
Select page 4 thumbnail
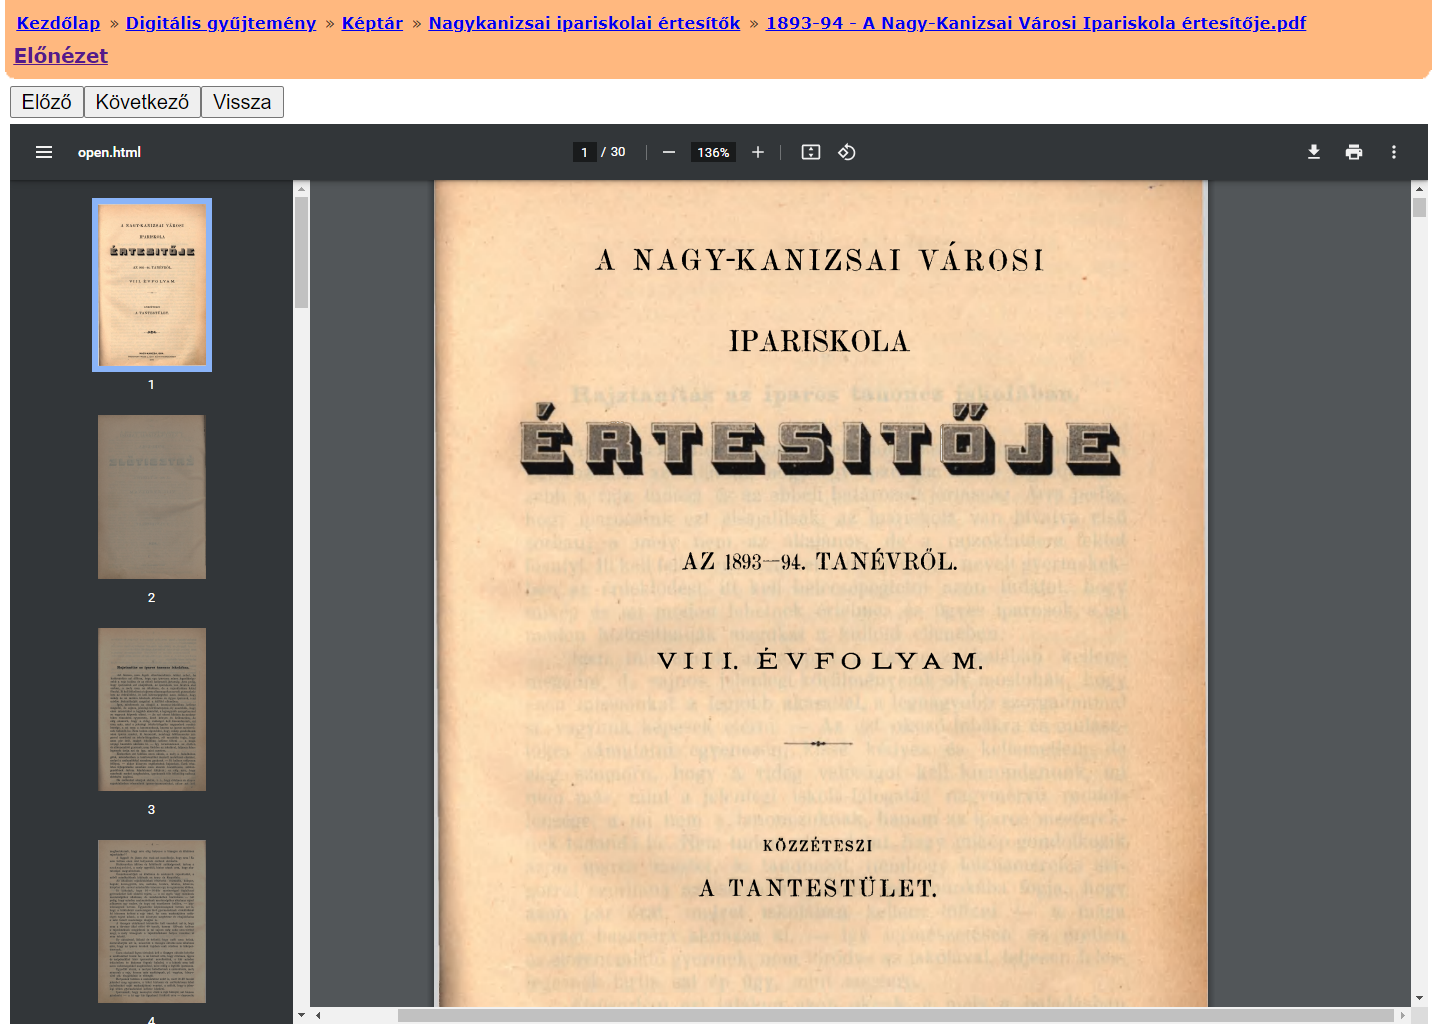click(x=152, y=921)
